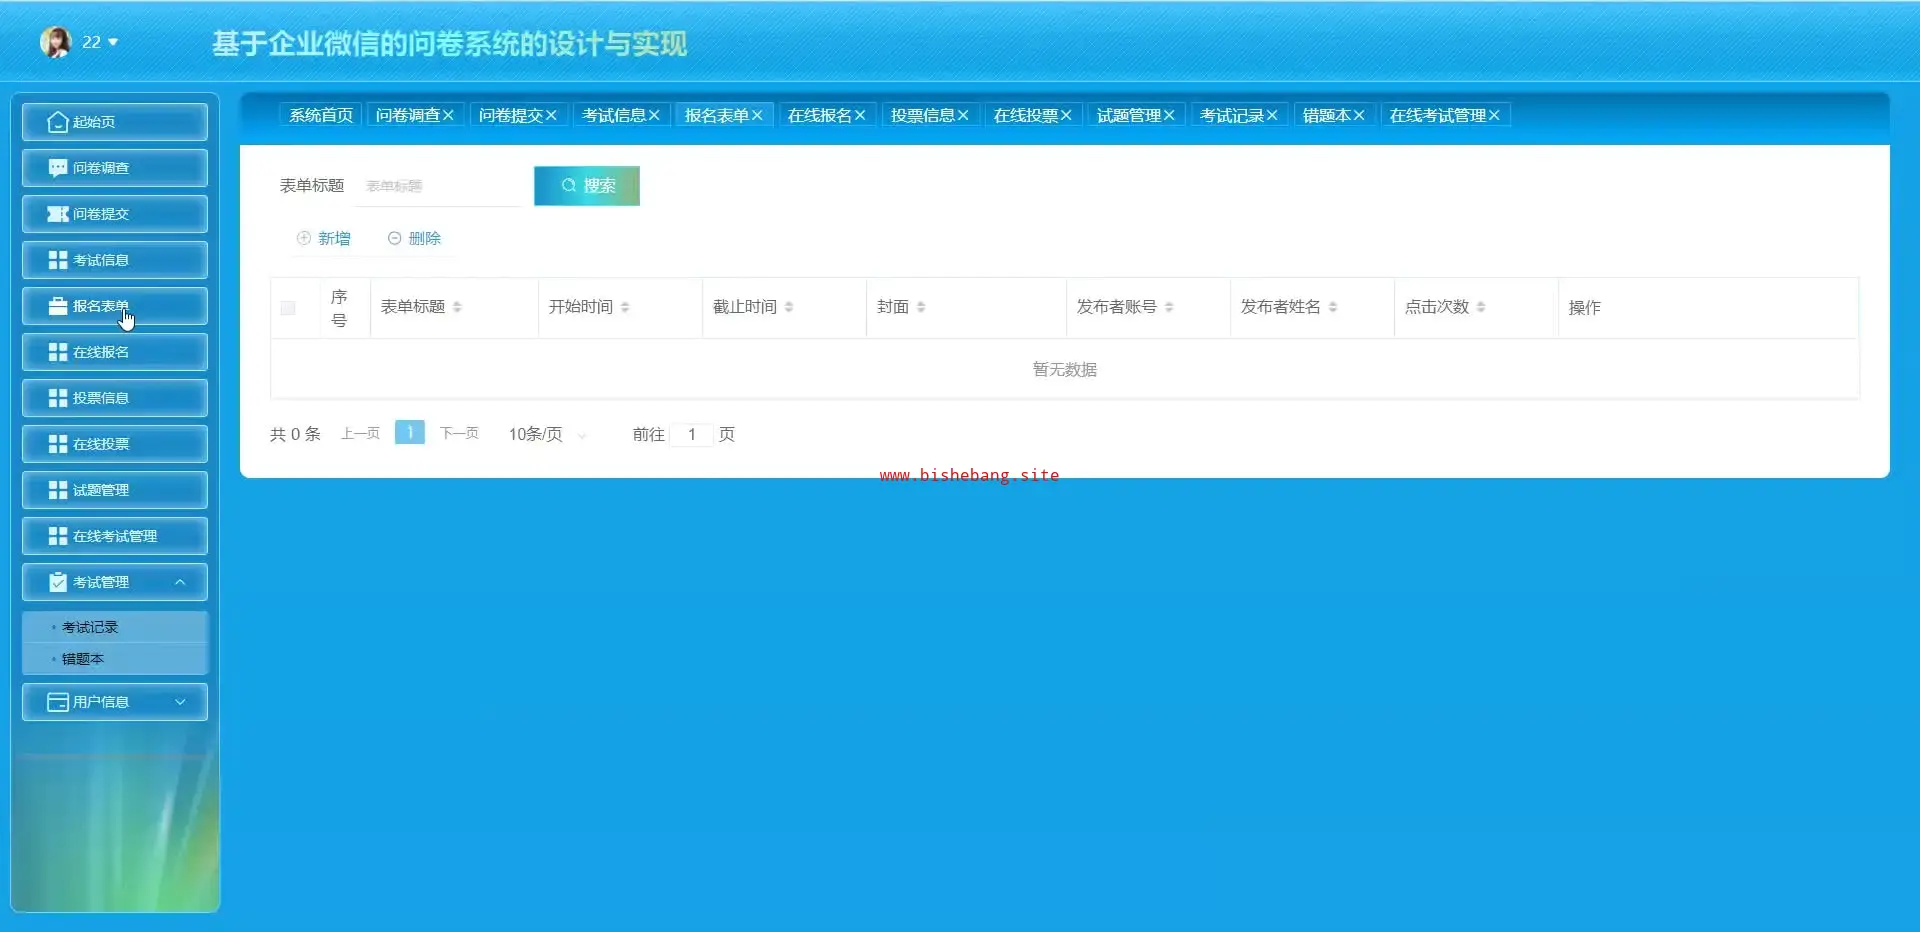
Task: Tick the select-all checkbox in table header
Action: [x=288, y=308]
